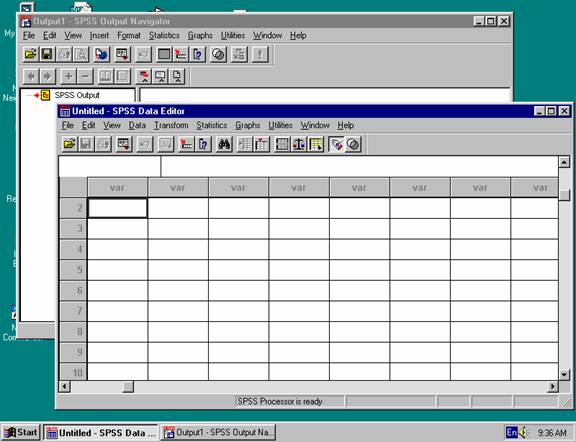576x442 pixels.
Task: Switch to Untitled - SPSS Data taskbar button
Action: pyautogui.click(x=101, y=432)
